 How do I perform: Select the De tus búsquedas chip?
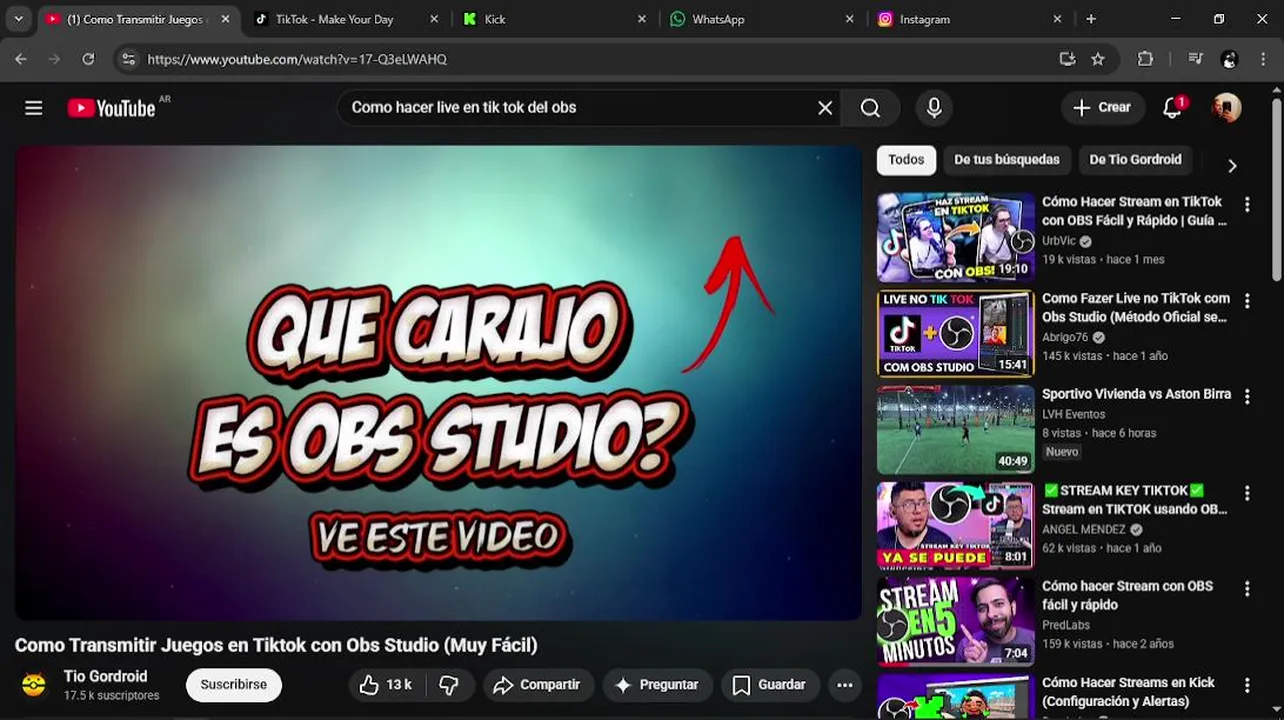1006,160
